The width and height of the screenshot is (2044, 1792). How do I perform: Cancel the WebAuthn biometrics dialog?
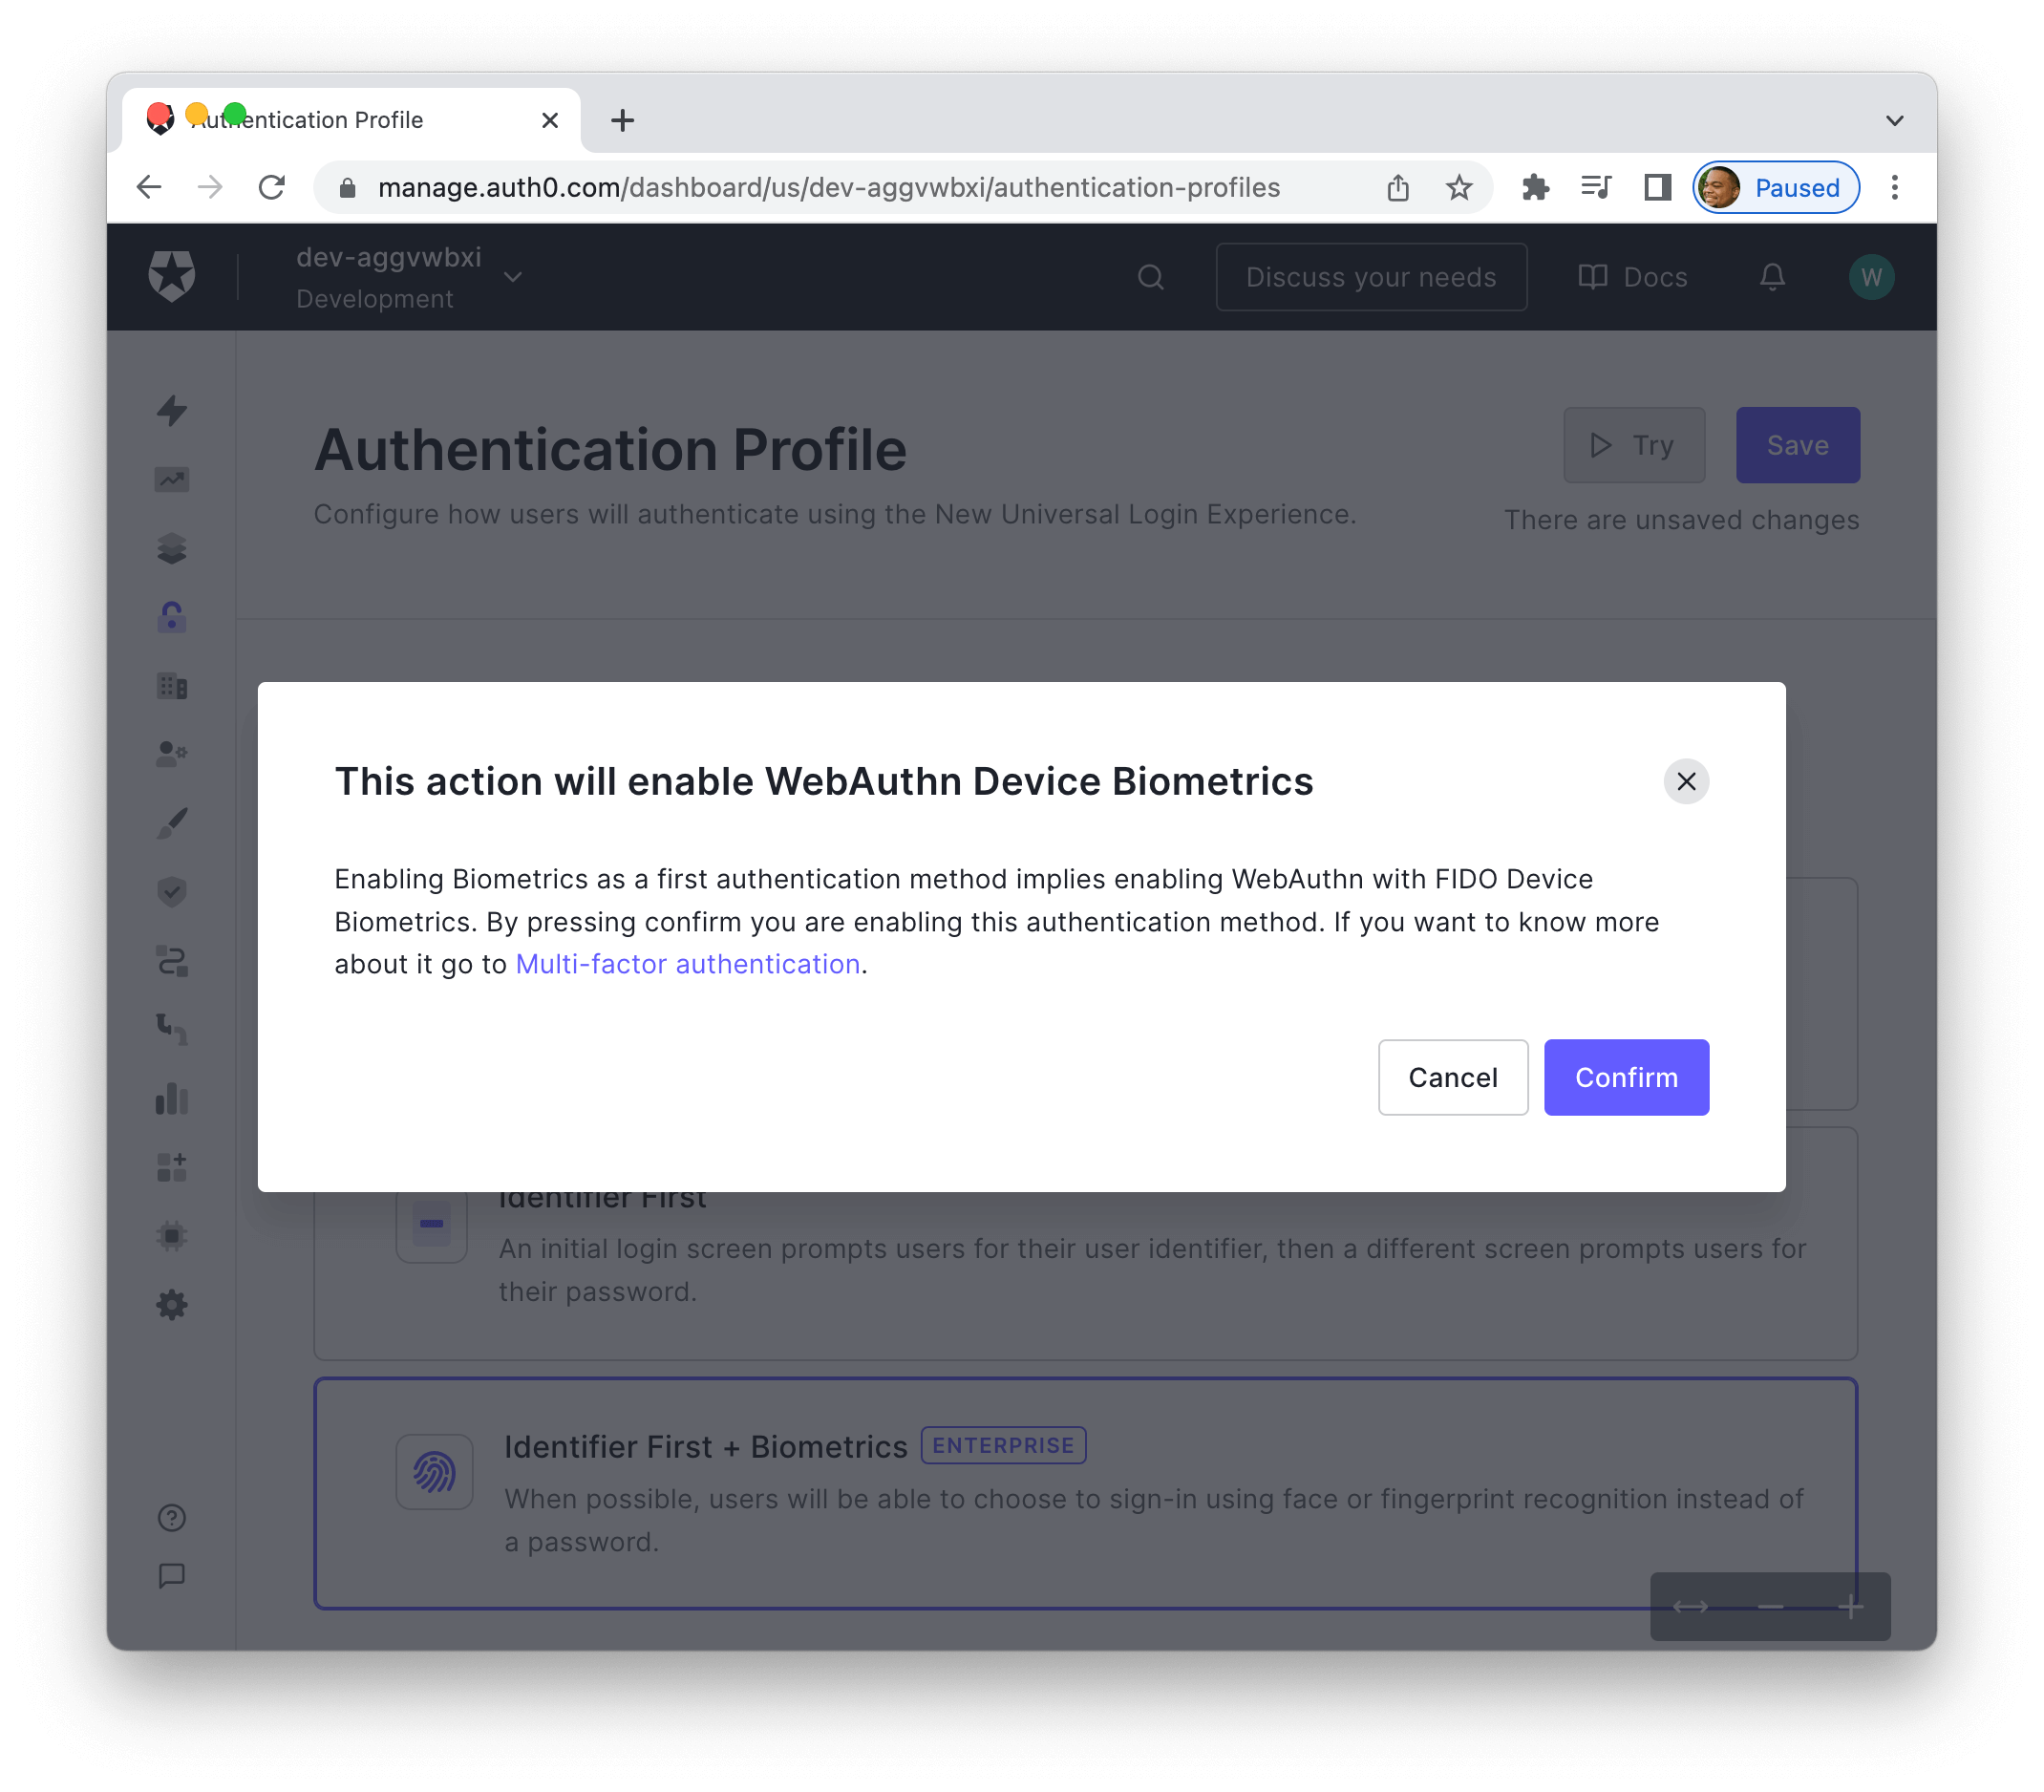[x=1452, y=1077]
